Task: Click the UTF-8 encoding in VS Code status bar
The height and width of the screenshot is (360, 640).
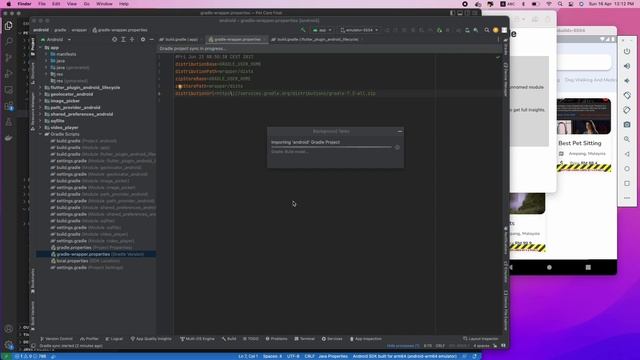Action: click(x=293, y=356)
